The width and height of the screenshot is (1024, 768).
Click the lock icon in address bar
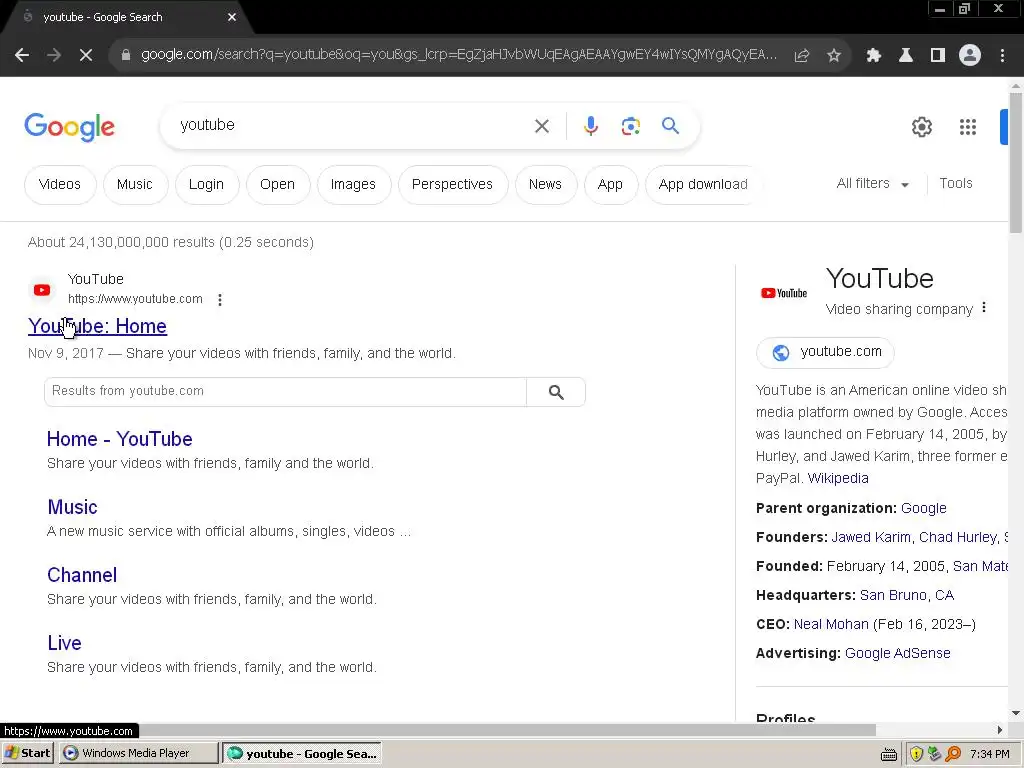tap(126, 55)
